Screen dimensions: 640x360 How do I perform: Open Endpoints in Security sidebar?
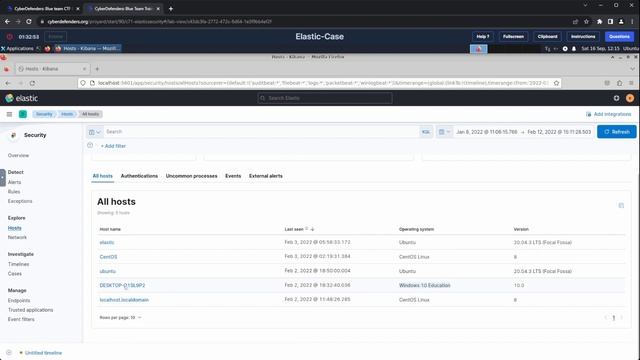(x=19, y=300)
